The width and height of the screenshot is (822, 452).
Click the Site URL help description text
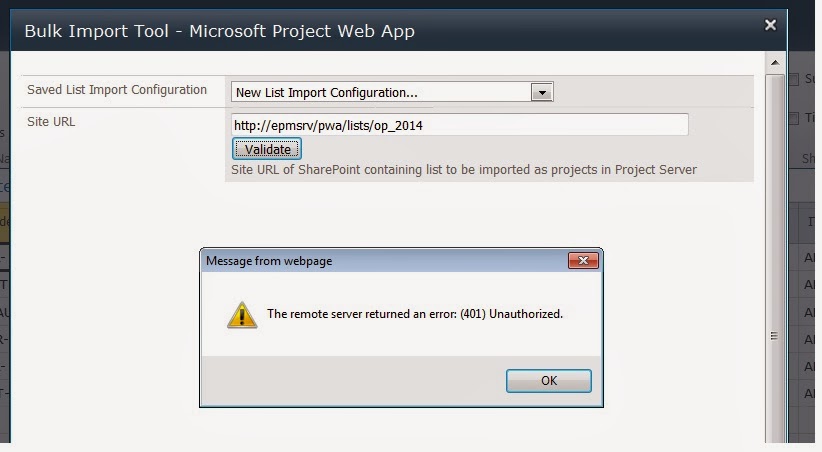463,170
